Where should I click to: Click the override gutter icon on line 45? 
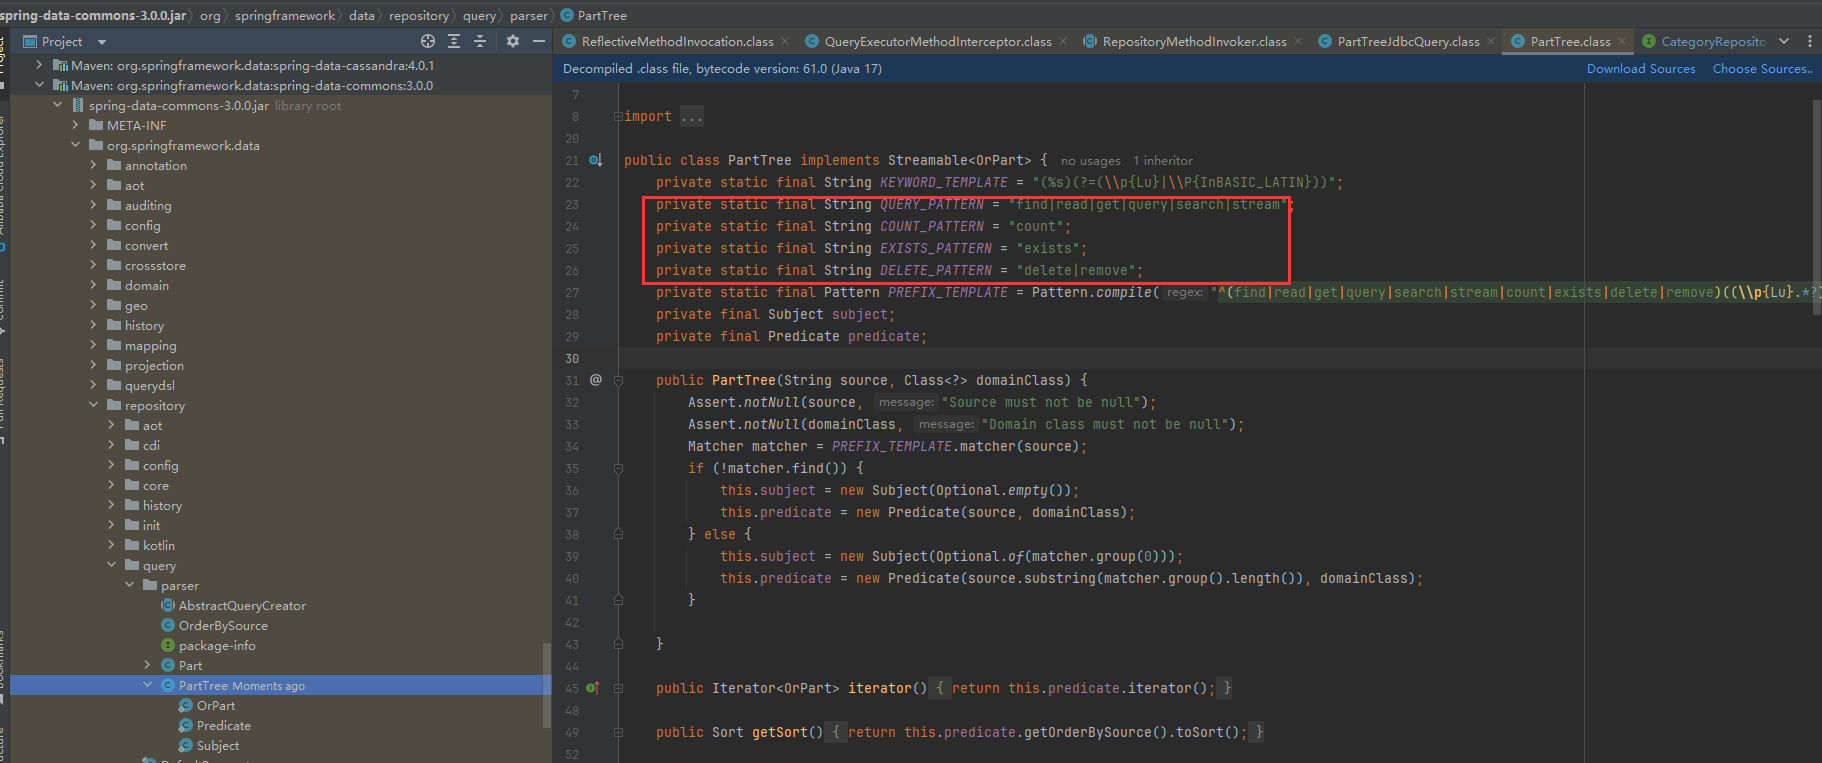coord(593,688)
